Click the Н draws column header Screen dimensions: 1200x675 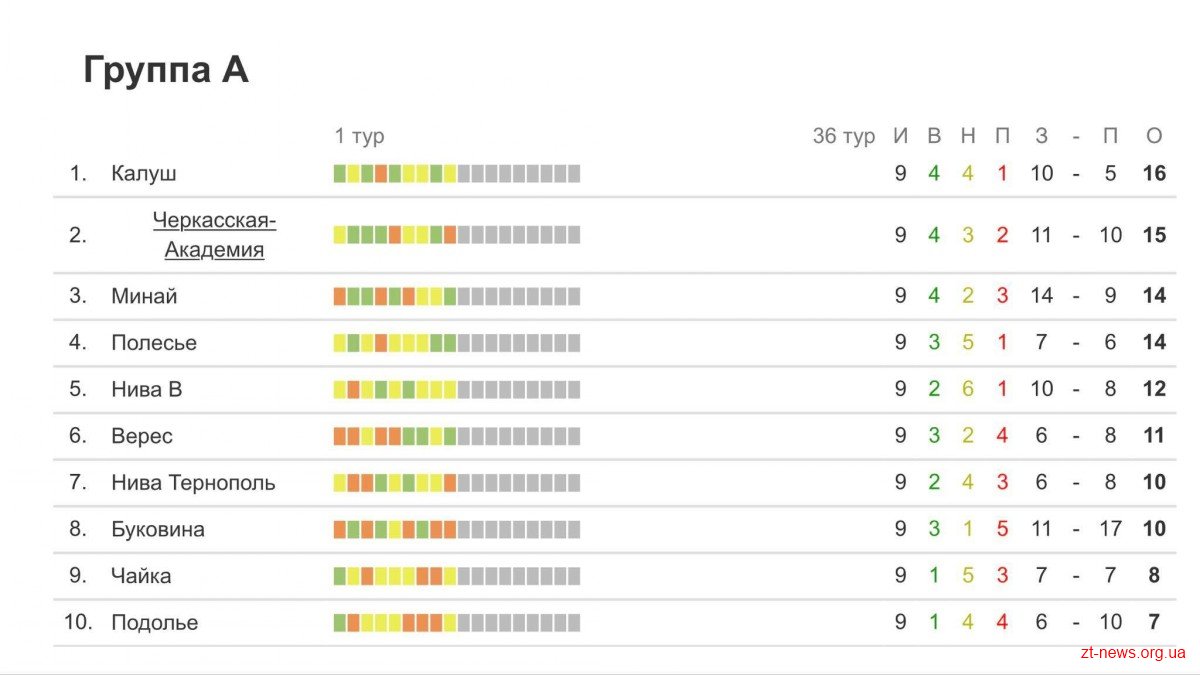(x=968, y=136)
